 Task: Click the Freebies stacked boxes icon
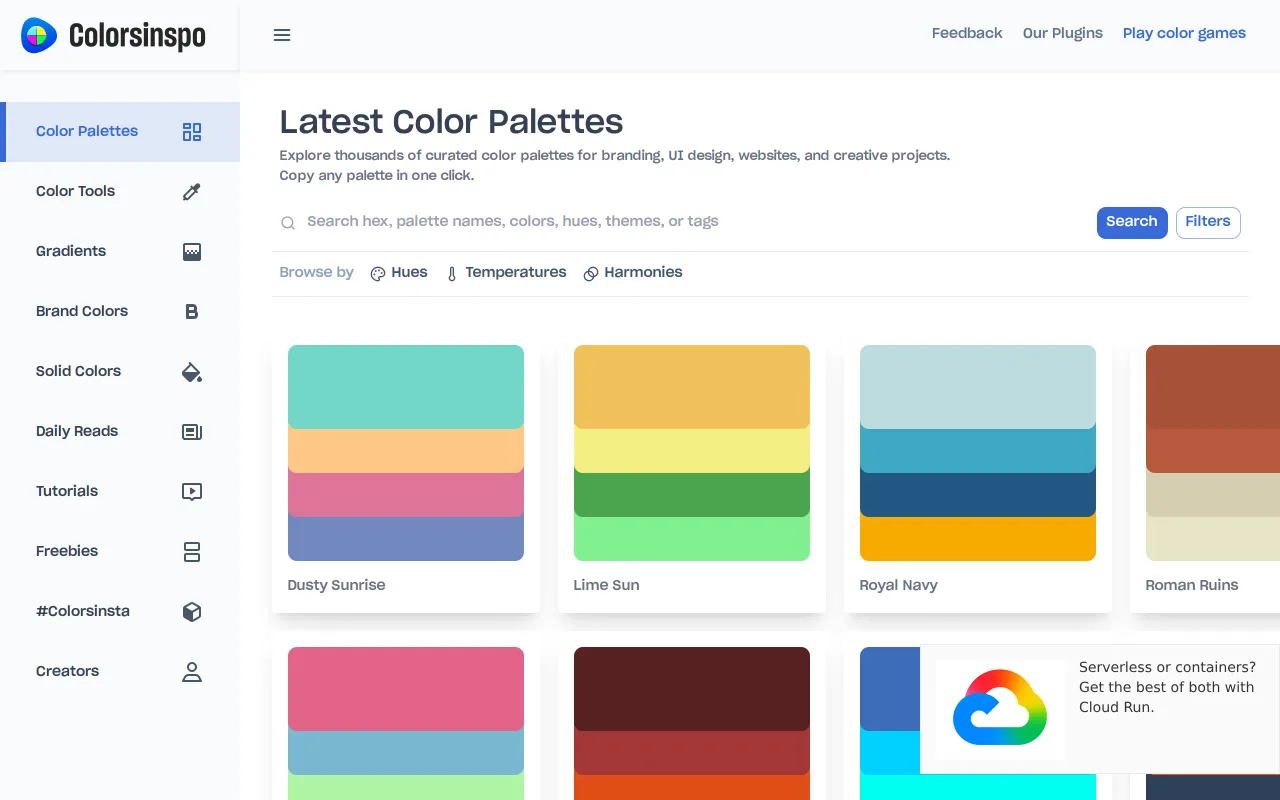click(192, 552)
